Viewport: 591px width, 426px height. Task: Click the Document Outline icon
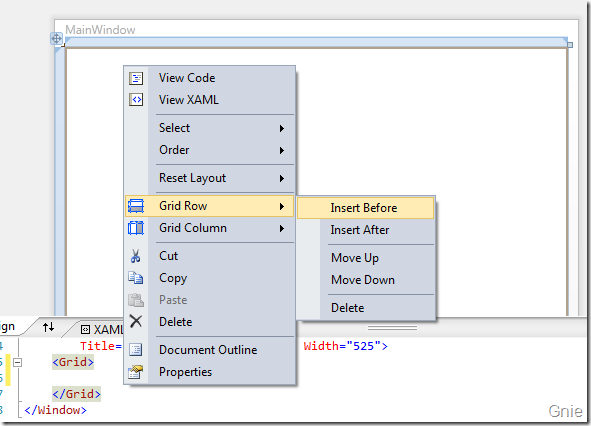(136, 349)
